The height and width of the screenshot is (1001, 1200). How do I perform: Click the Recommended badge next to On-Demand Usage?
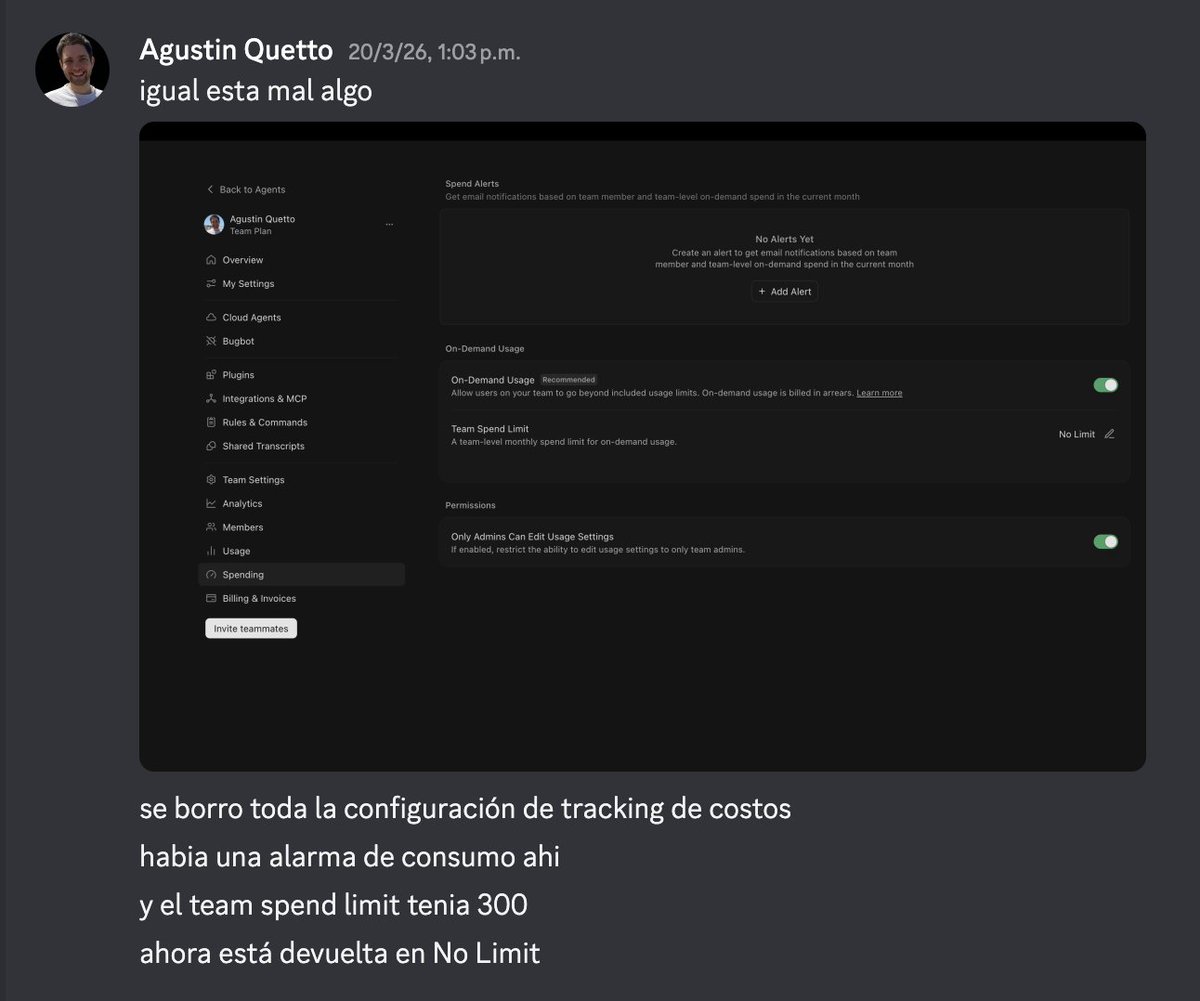pyautogui.click(x=569, y=380)
